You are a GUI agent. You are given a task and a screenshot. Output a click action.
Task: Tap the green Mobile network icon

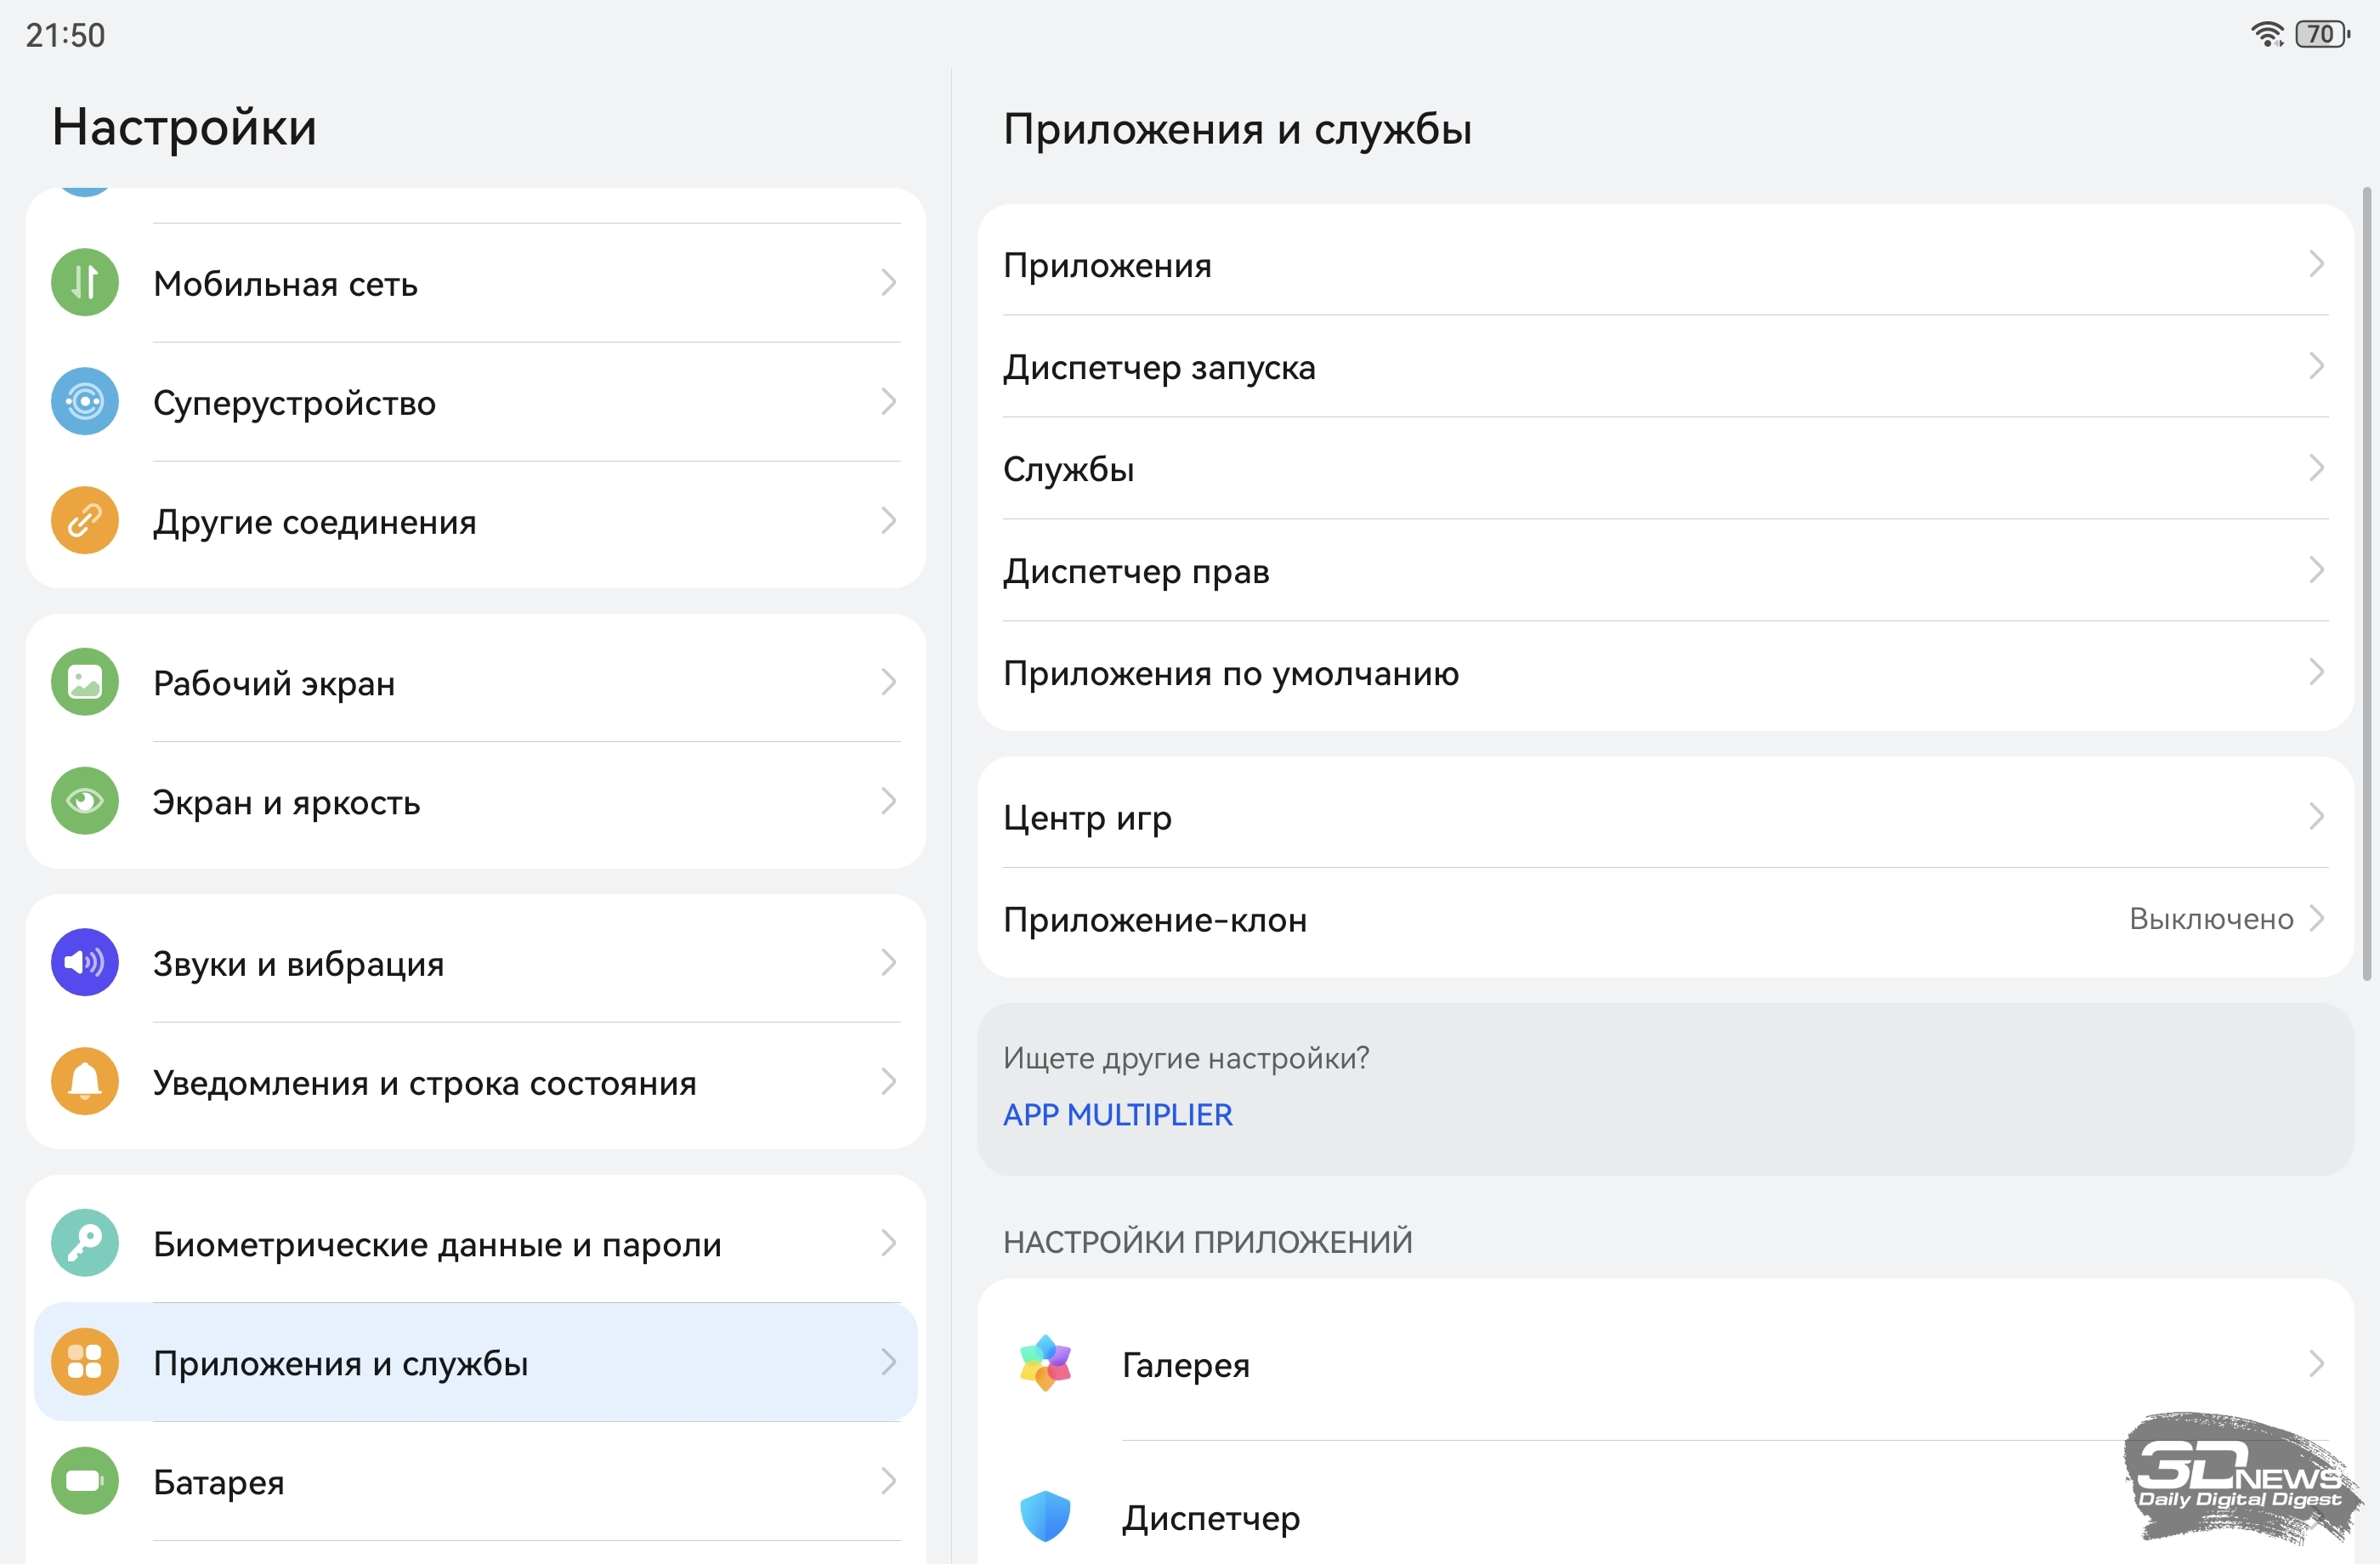(85, 283)
